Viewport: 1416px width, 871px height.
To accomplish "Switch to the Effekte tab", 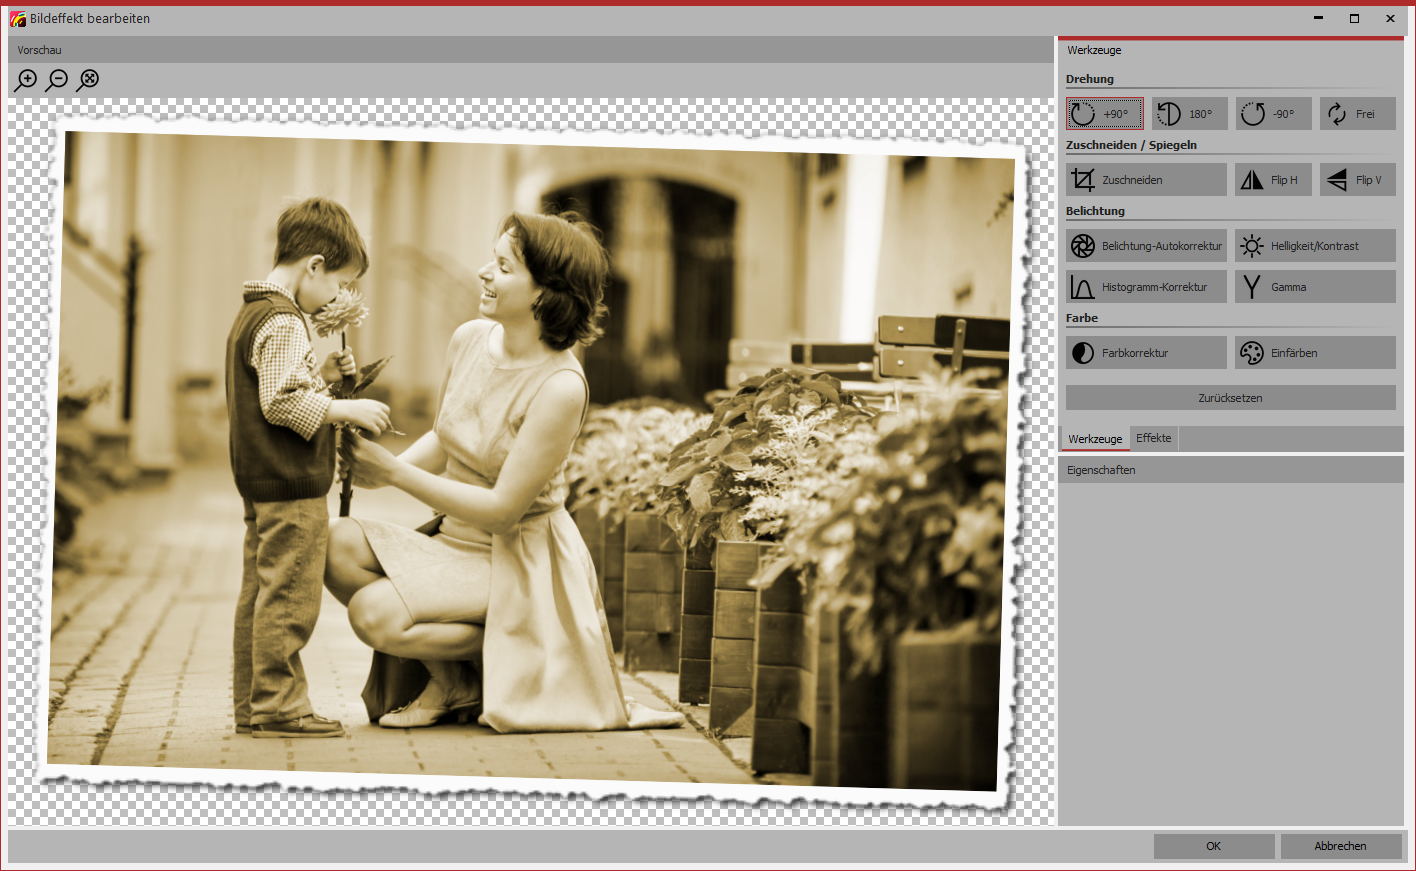I will [1153, 438].
